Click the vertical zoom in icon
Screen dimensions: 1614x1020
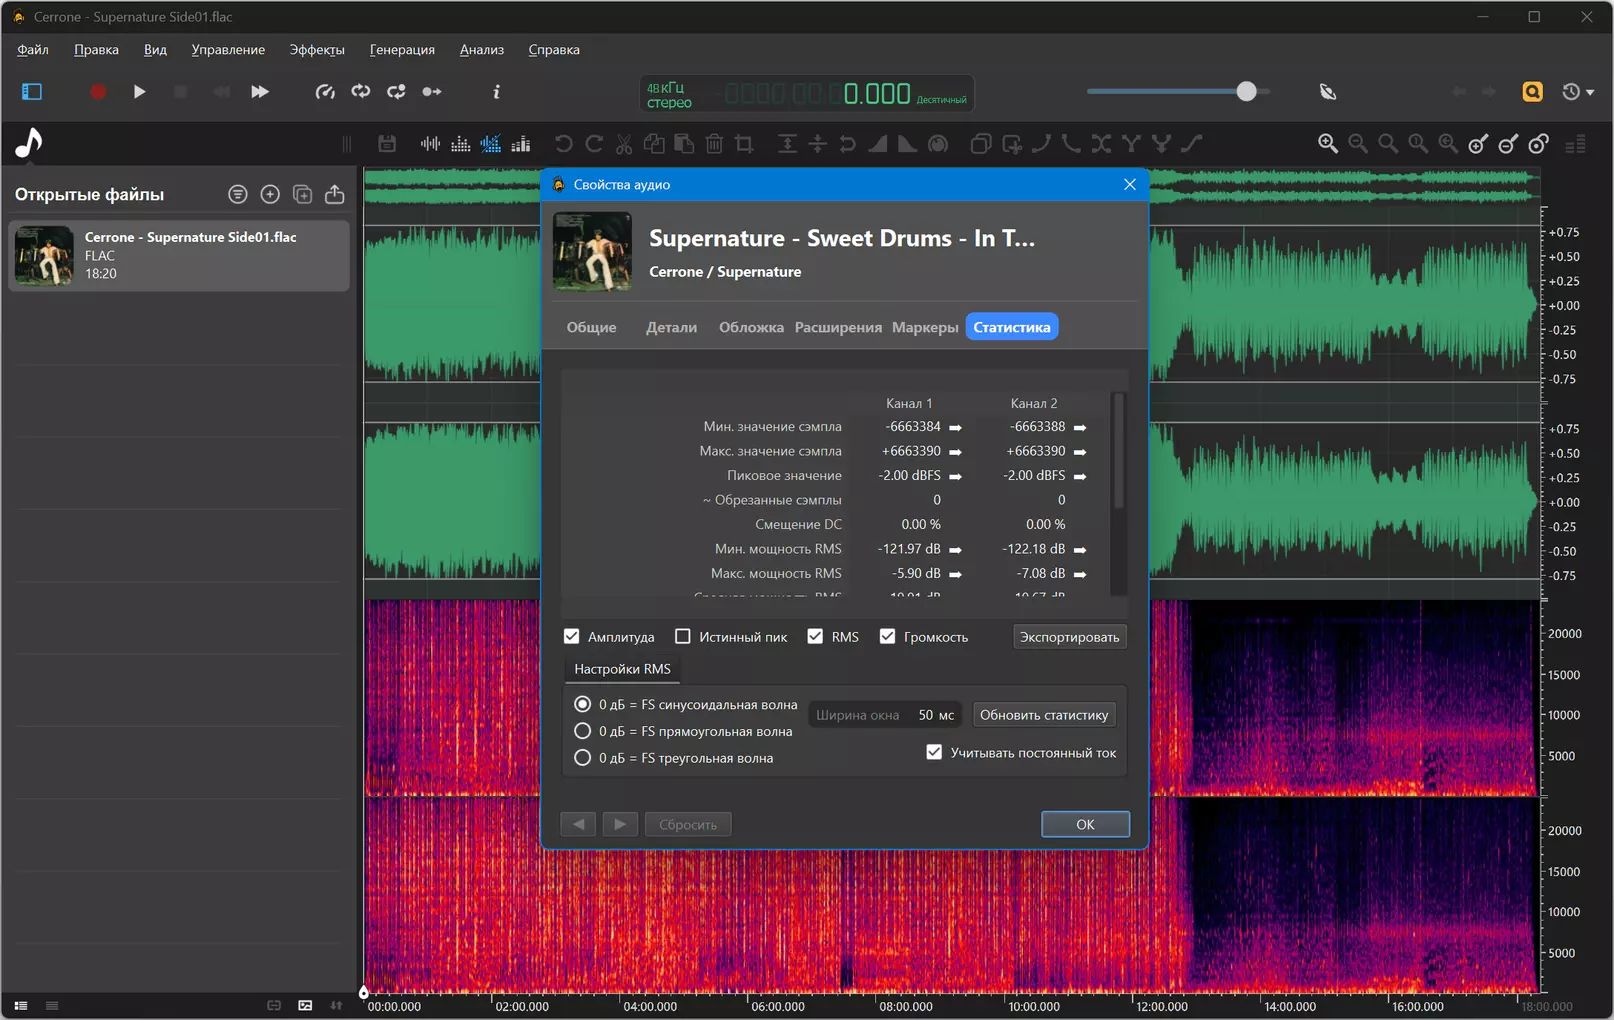[1478, 144]
